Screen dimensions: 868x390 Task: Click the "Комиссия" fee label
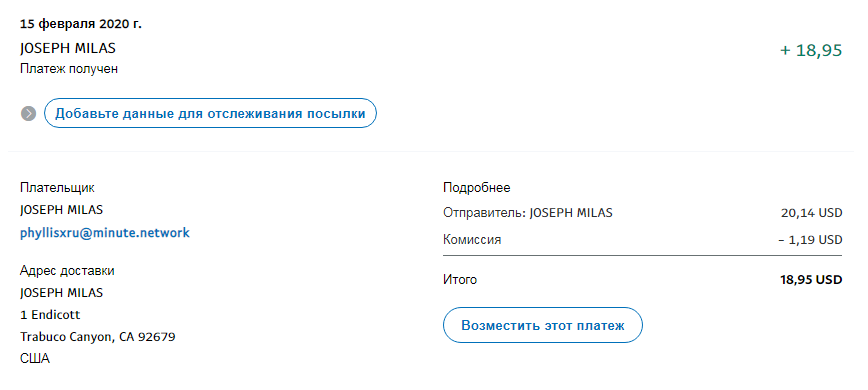[472, 240]
